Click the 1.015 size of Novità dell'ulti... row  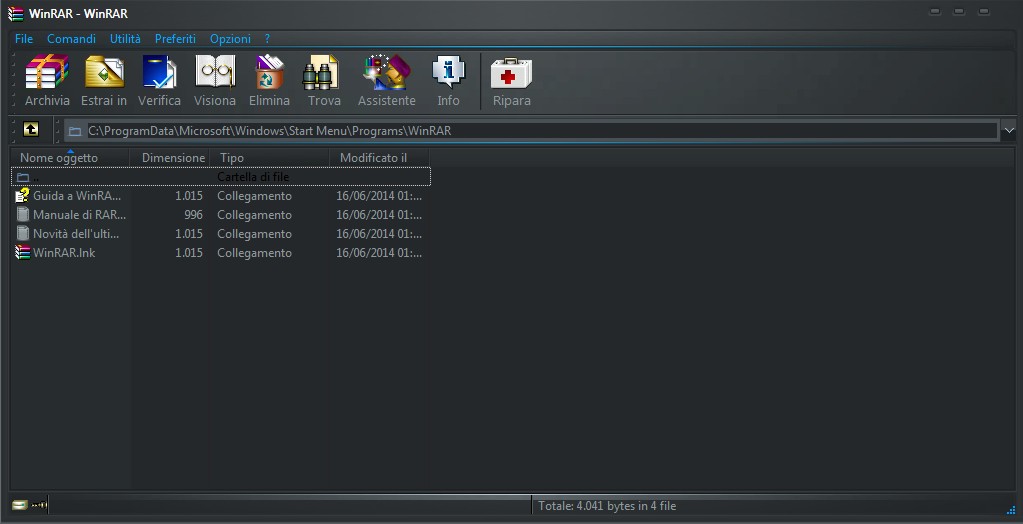tap(189, 234)
